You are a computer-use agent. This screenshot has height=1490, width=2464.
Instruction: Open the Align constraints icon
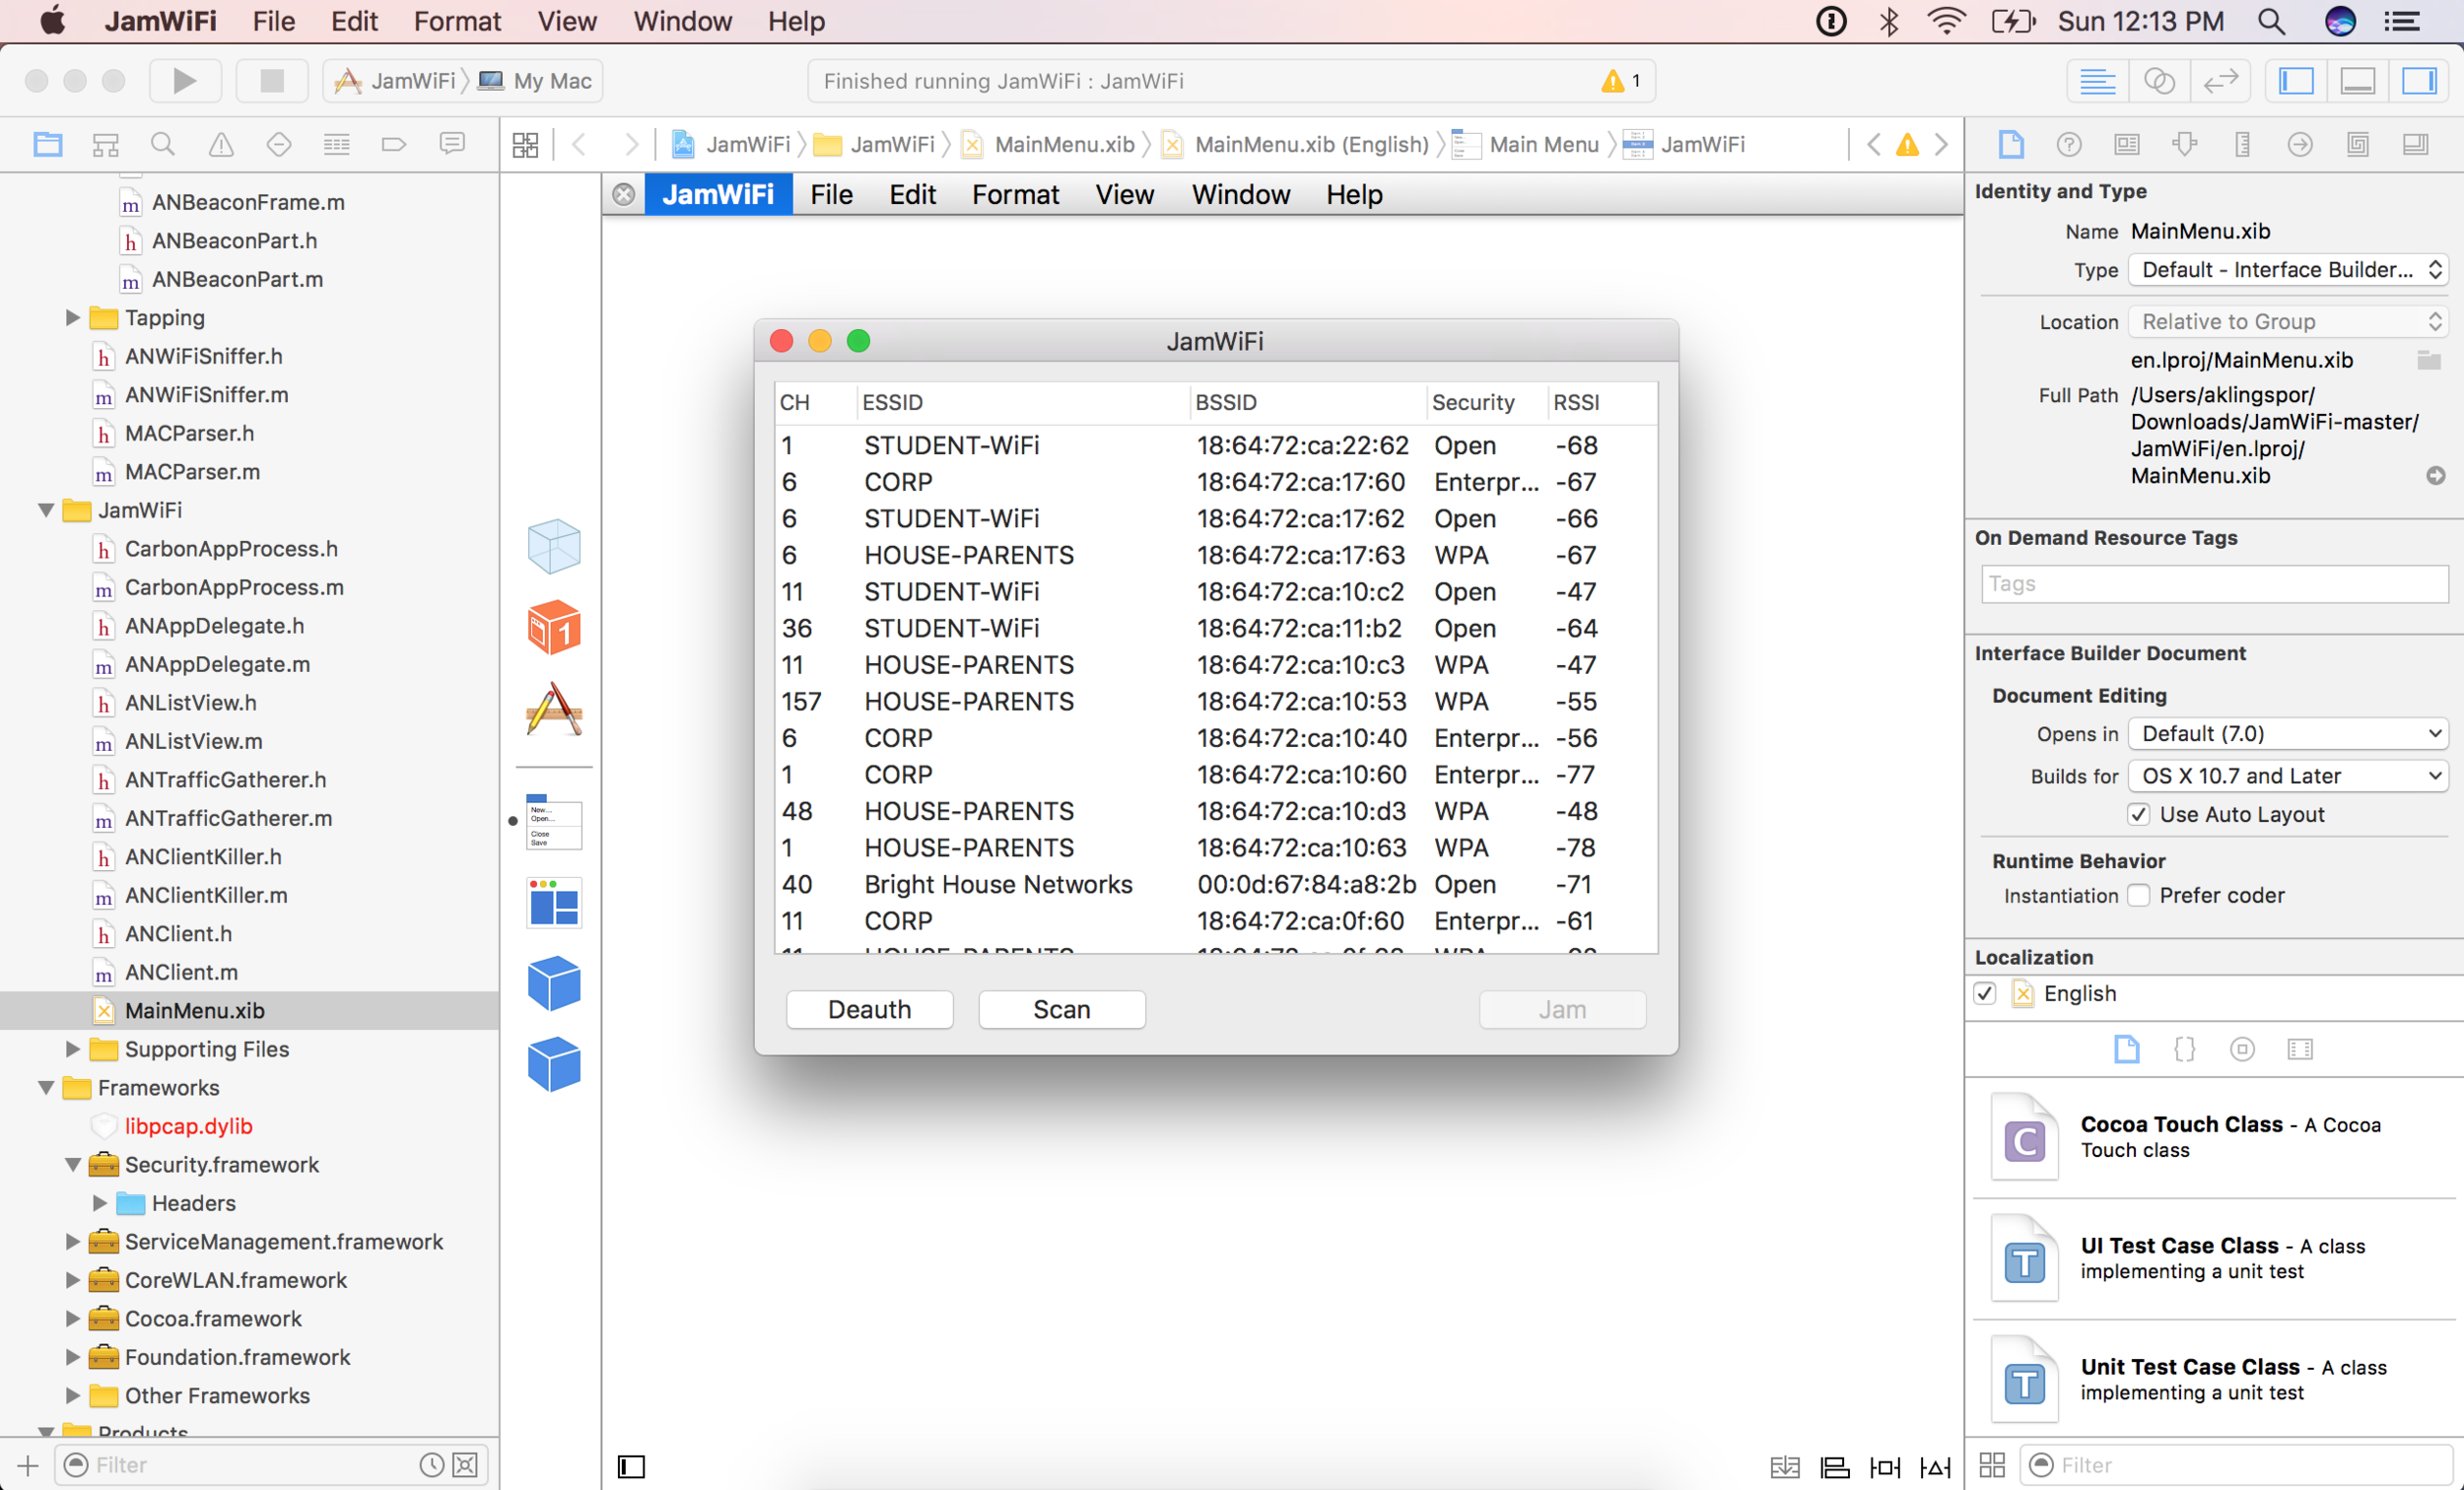[x=1834, y=1467]
